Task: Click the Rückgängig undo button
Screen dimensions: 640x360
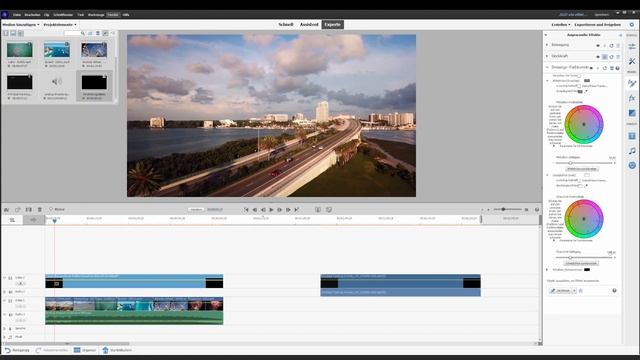Action: click(x=18, y=350)
